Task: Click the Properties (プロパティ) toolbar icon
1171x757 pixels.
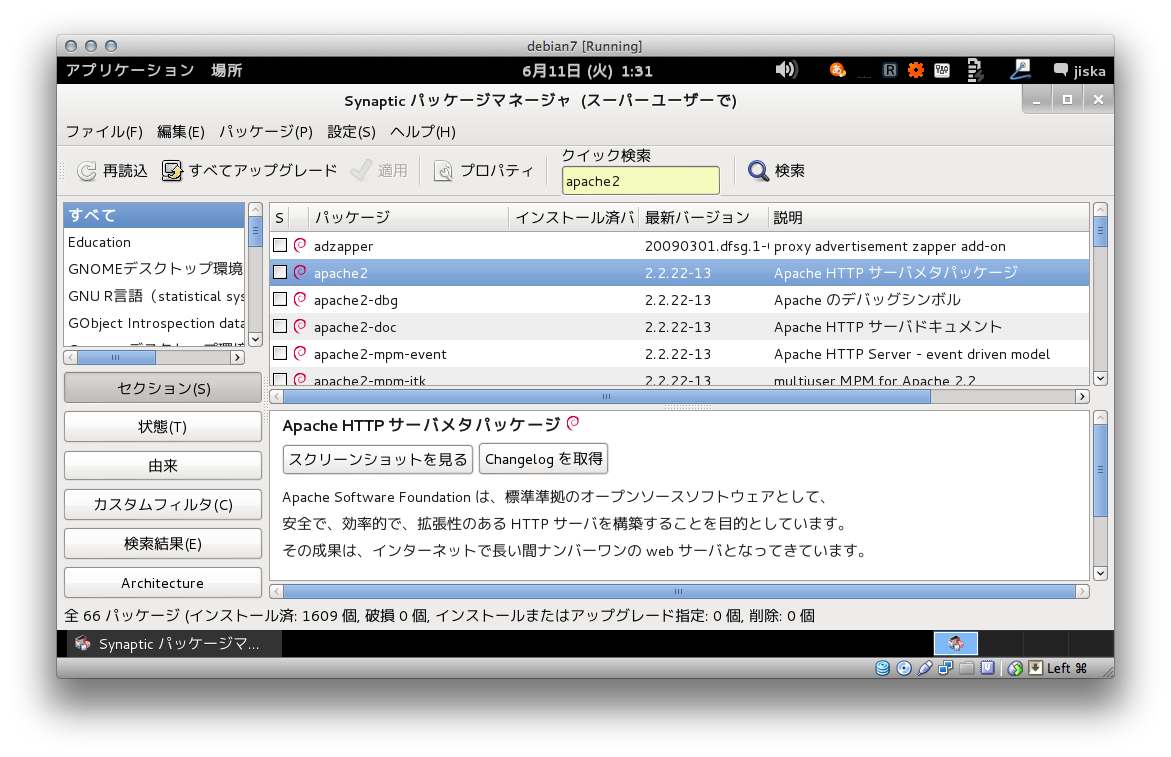Action: 443,171
